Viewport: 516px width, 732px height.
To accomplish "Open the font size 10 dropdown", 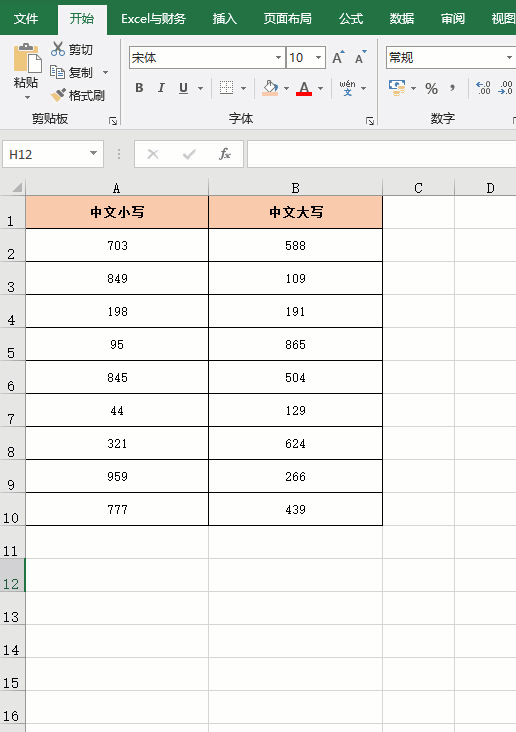I will [x=318, y=57].
